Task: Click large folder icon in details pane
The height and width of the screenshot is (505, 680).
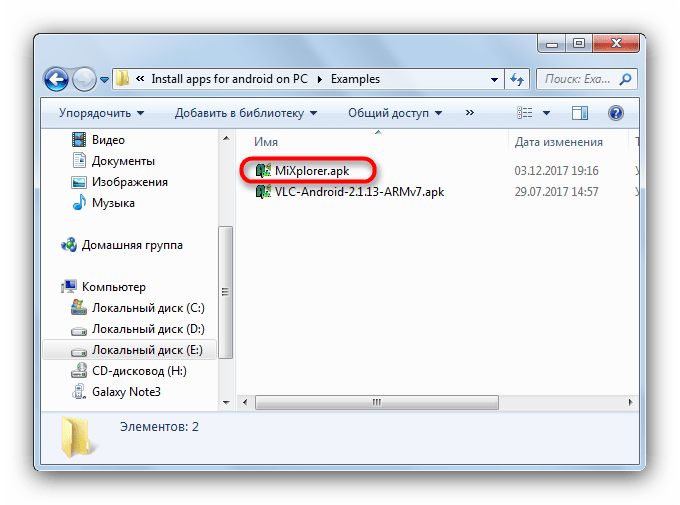Action: click(76, 437)
